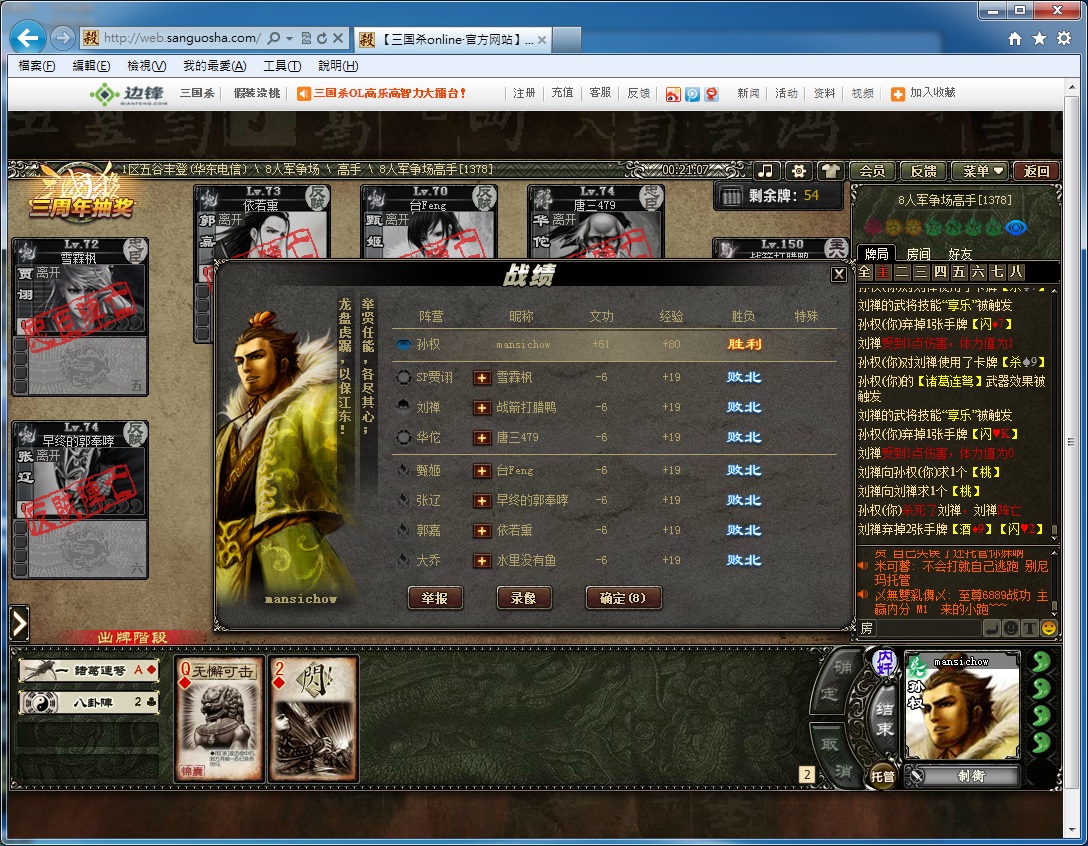Select the 八 log filter
Image resolution: width=1088 pixels, height=846 pixels.
point(1015,272)
